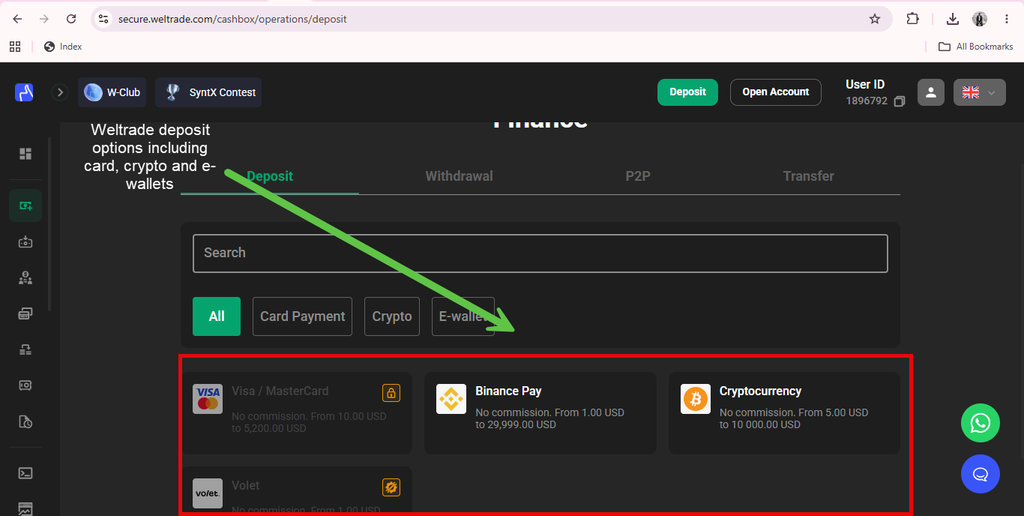Choose the Binance Pay deposit method
This screenshot has width=1024, height=516.
(x=540, y=413)
